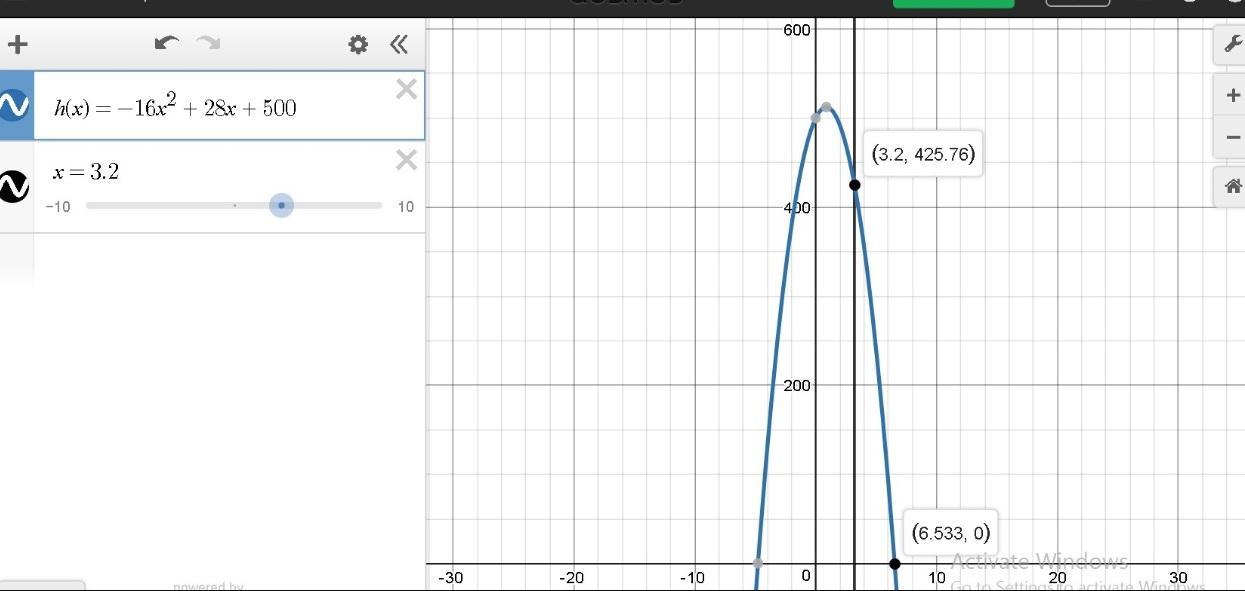Set slider lower limit -10

(x=58, y=207)
